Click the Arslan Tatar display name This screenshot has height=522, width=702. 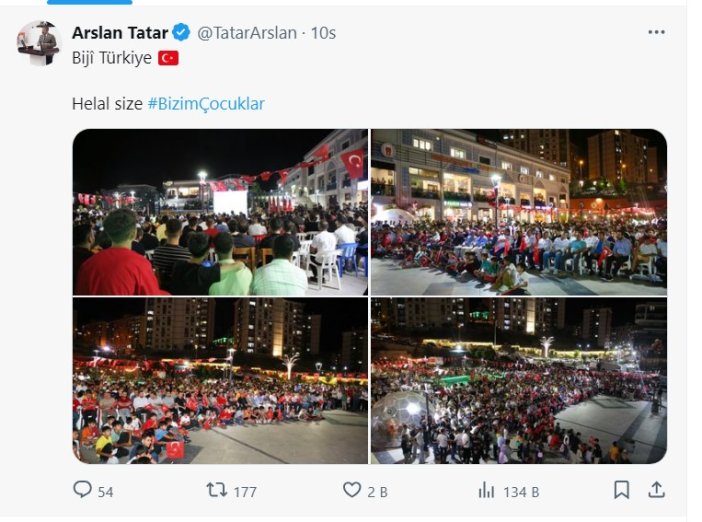pyautogui.click(x=120, y=33)
